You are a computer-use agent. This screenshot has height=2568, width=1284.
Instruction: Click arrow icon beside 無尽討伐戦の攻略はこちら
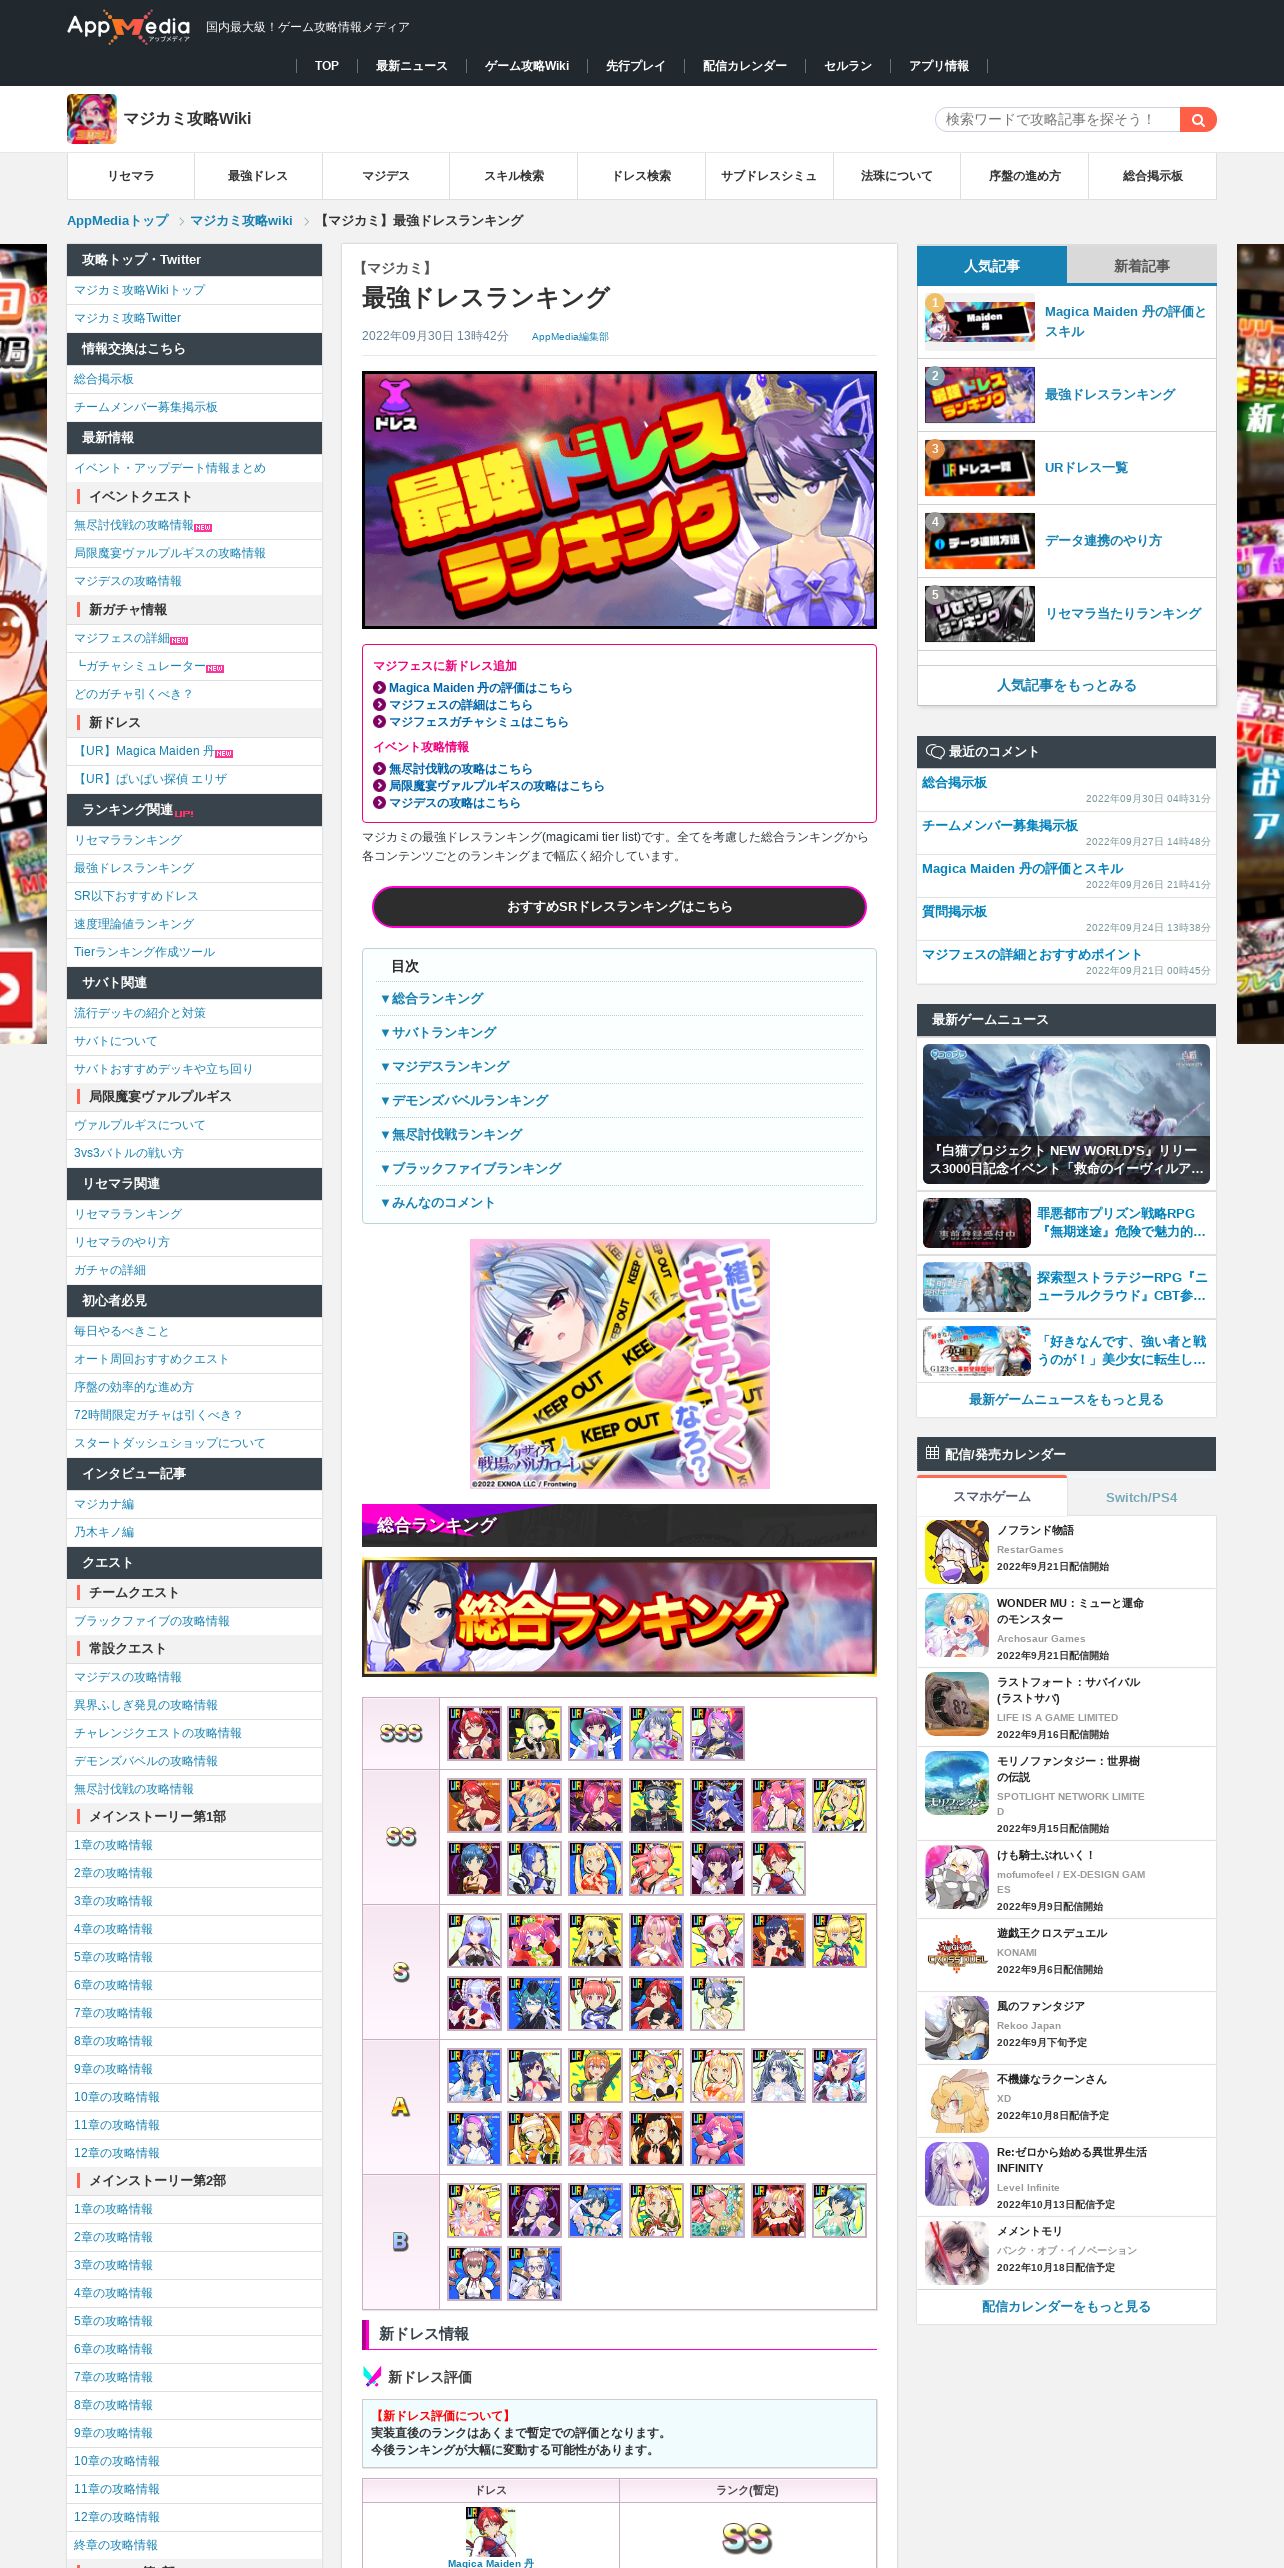pyautogui.click(x=379, y=769)
